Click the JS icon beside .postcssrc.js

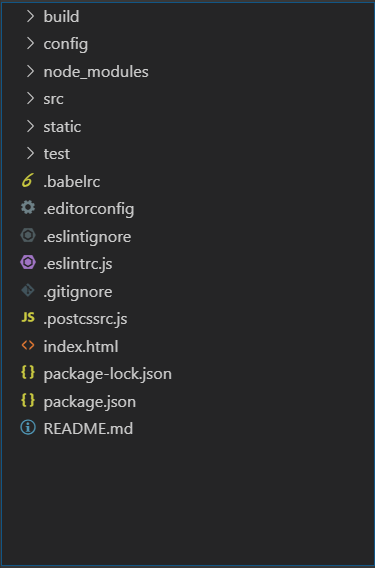click(28, 317)
